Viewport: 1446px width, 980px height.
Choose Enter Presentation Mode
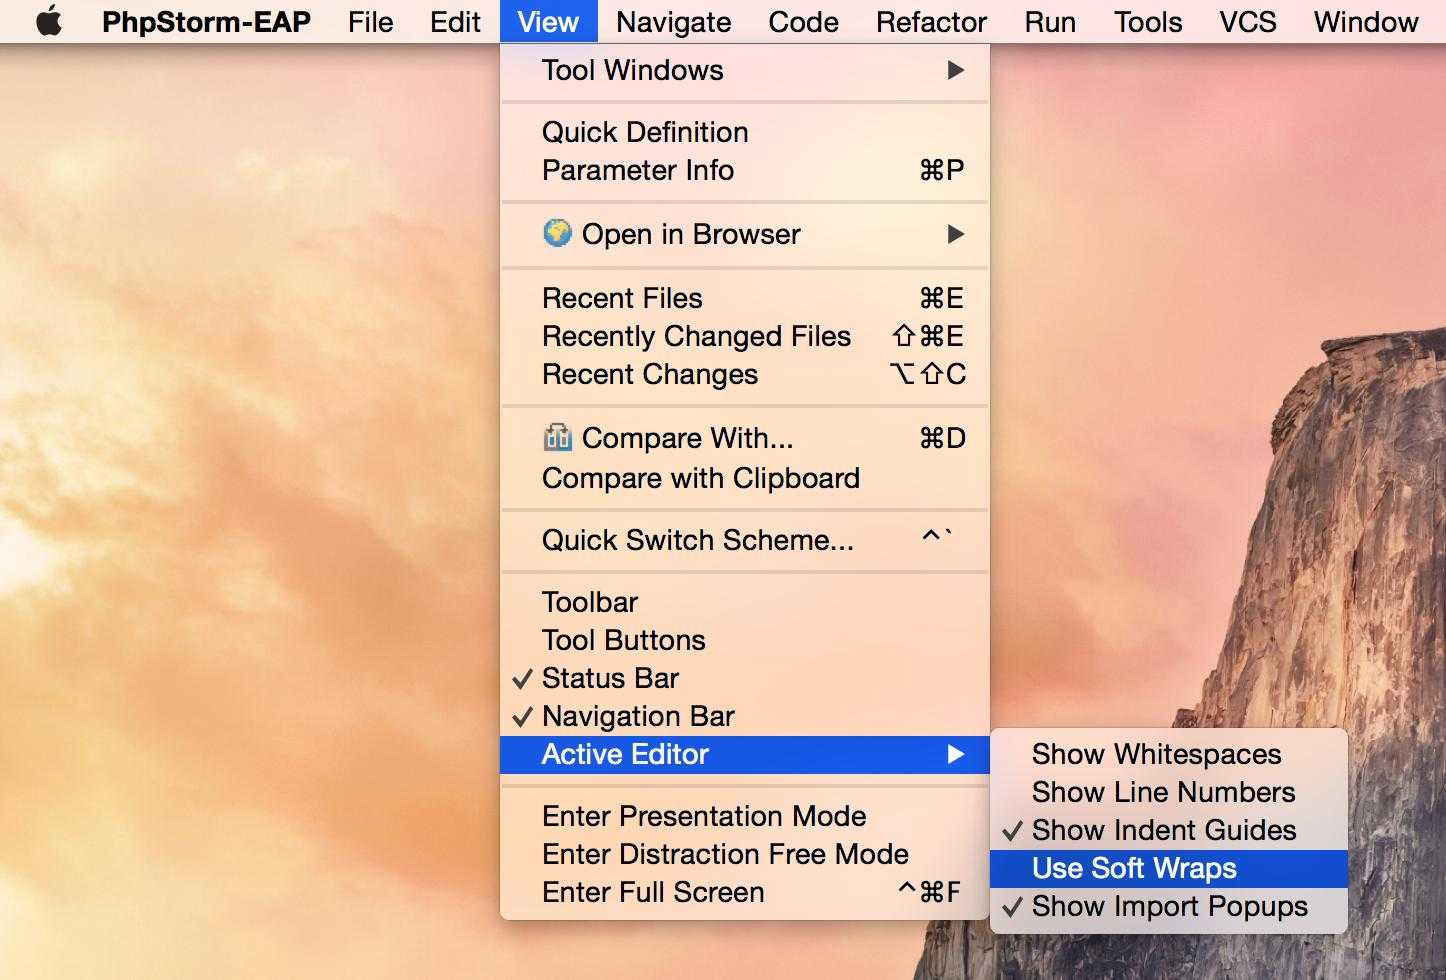[704, 816]
